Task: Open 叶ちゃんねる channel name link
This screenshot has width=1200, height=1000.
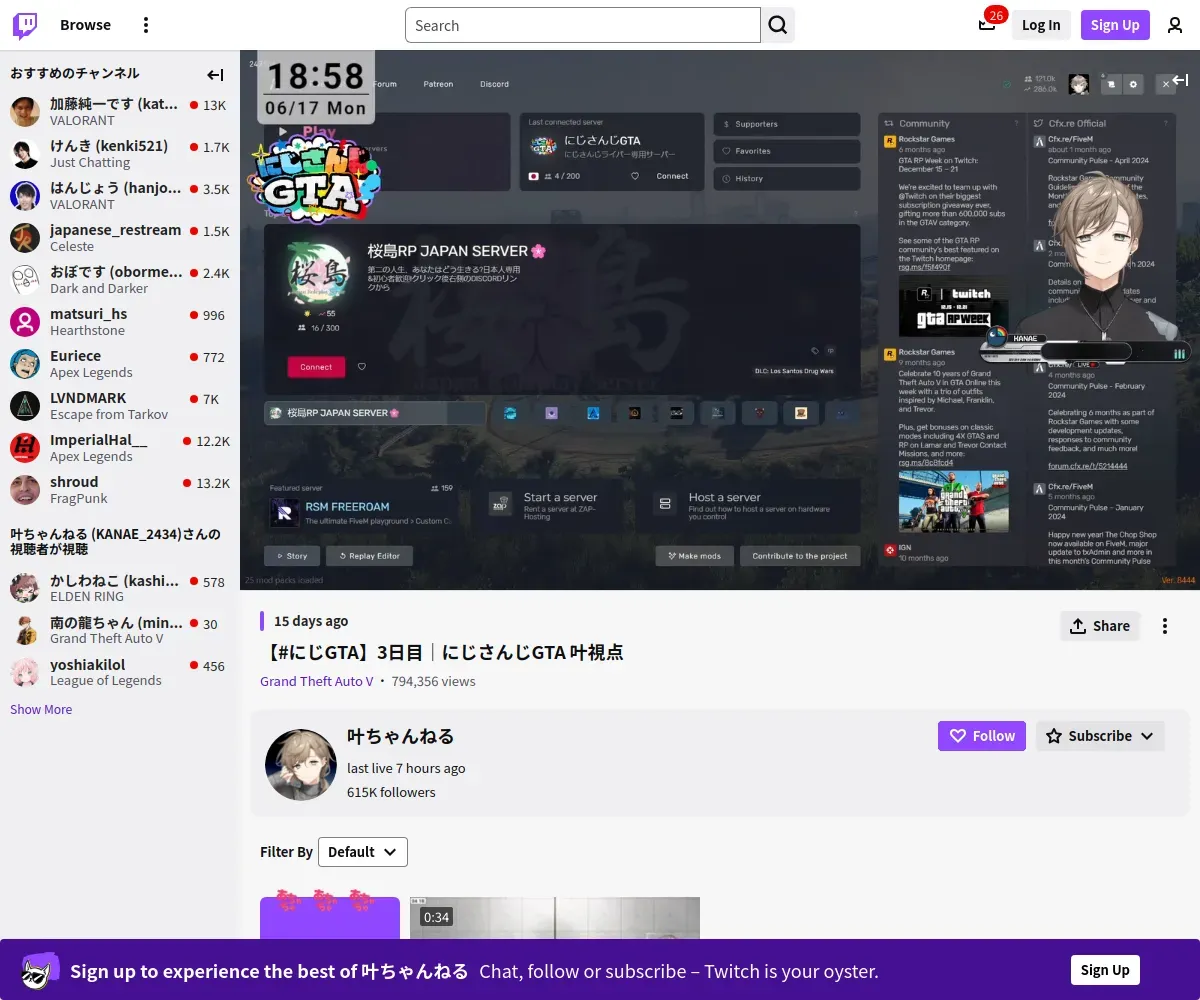Action: coord(401,736)
